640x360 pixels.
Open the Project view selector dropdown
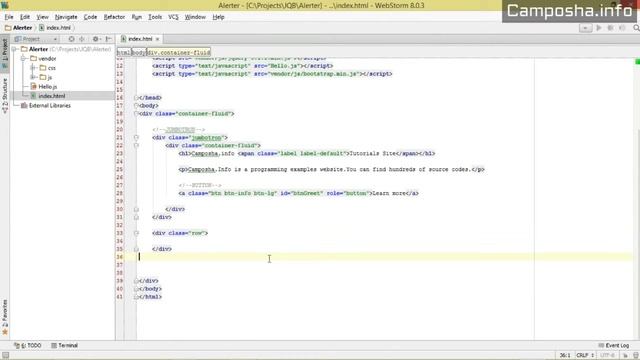tap(36, 39)
